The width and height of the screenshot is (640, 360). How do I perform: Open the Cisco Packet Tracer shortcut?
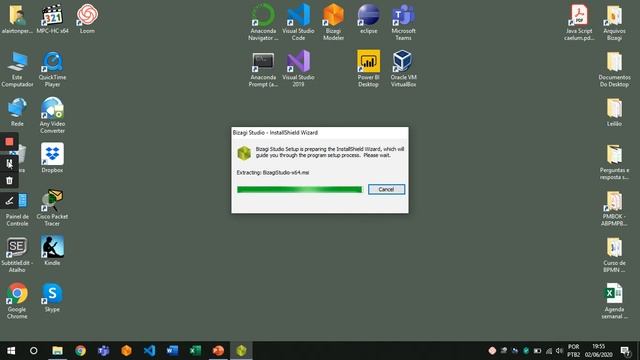pos(52,208)
